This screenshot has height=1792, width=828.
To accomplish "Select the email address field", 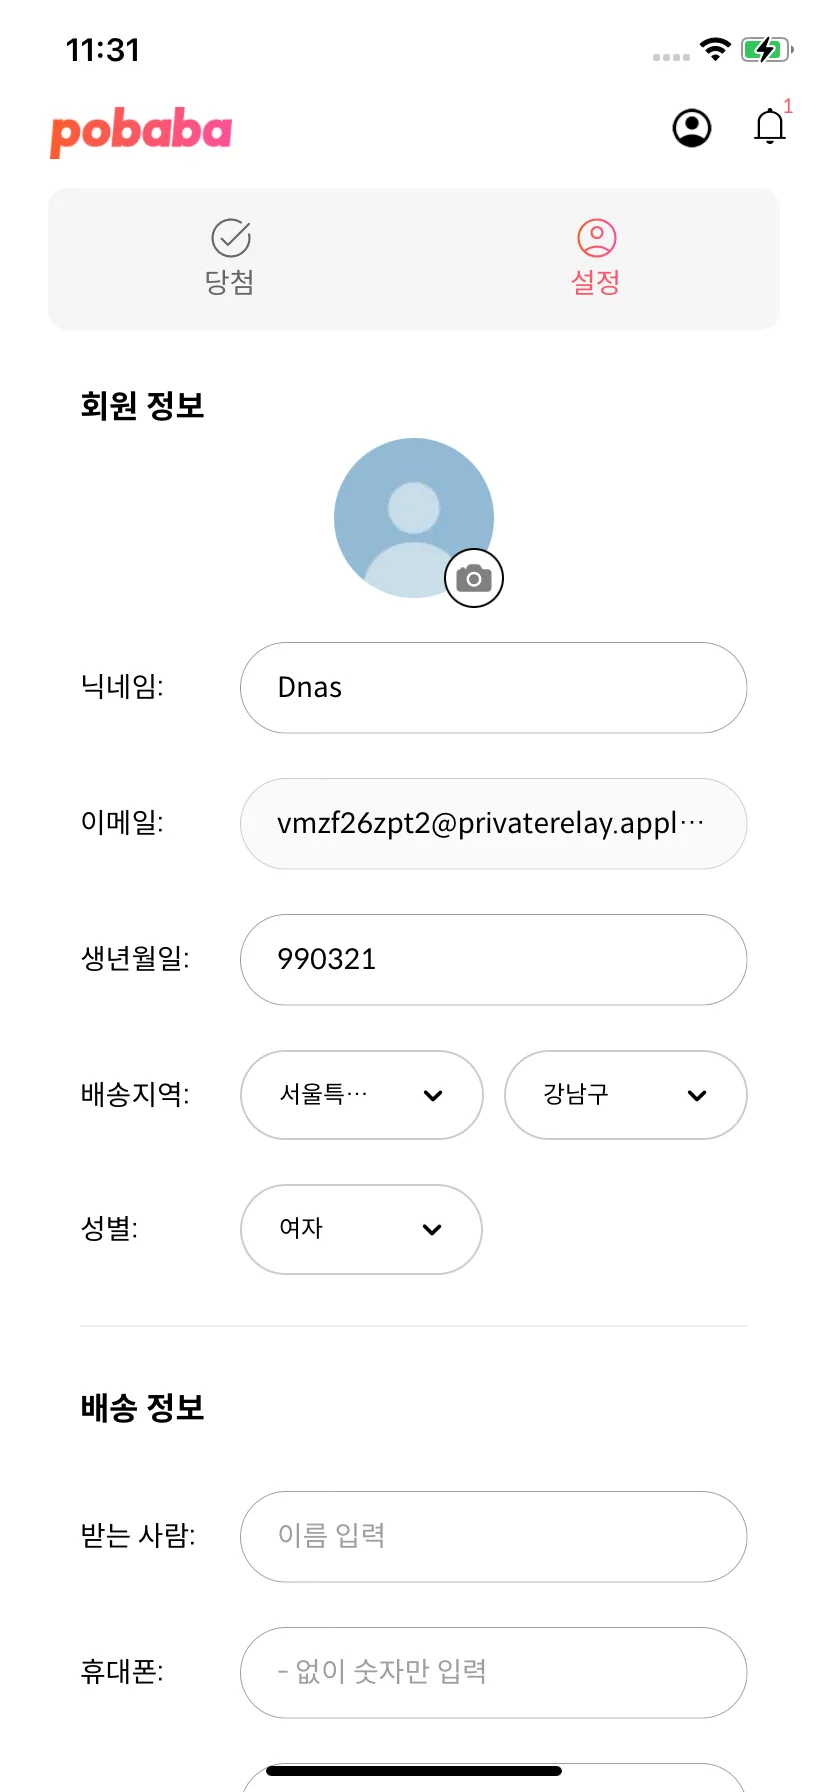I will pyautogui.click(x=494, y=824).
